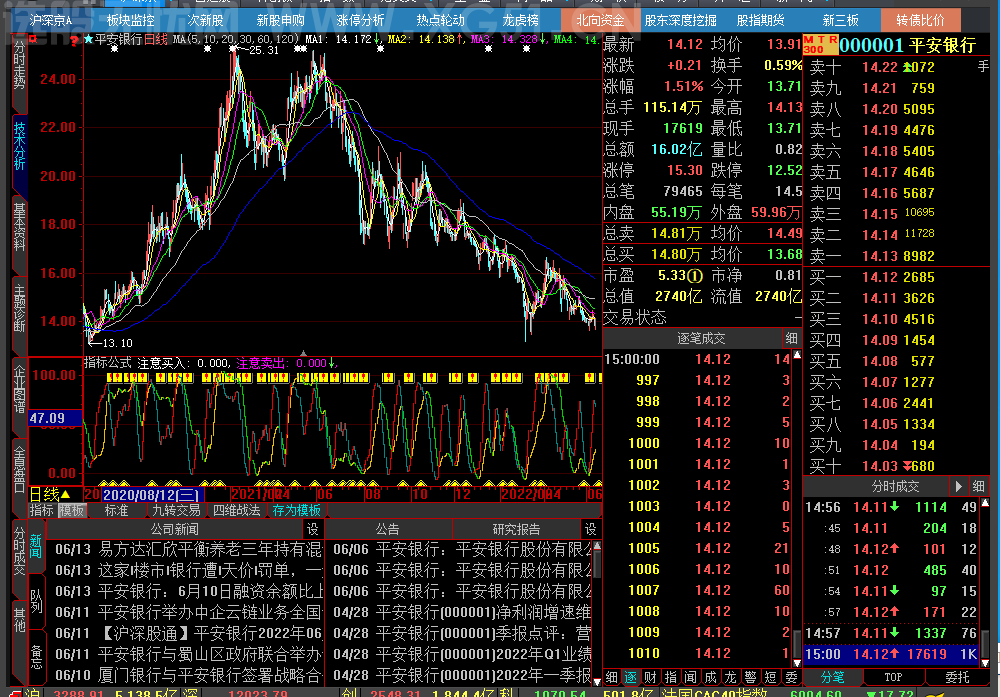Open the 基本资料 vertical side tab

[x=19, y=226]
